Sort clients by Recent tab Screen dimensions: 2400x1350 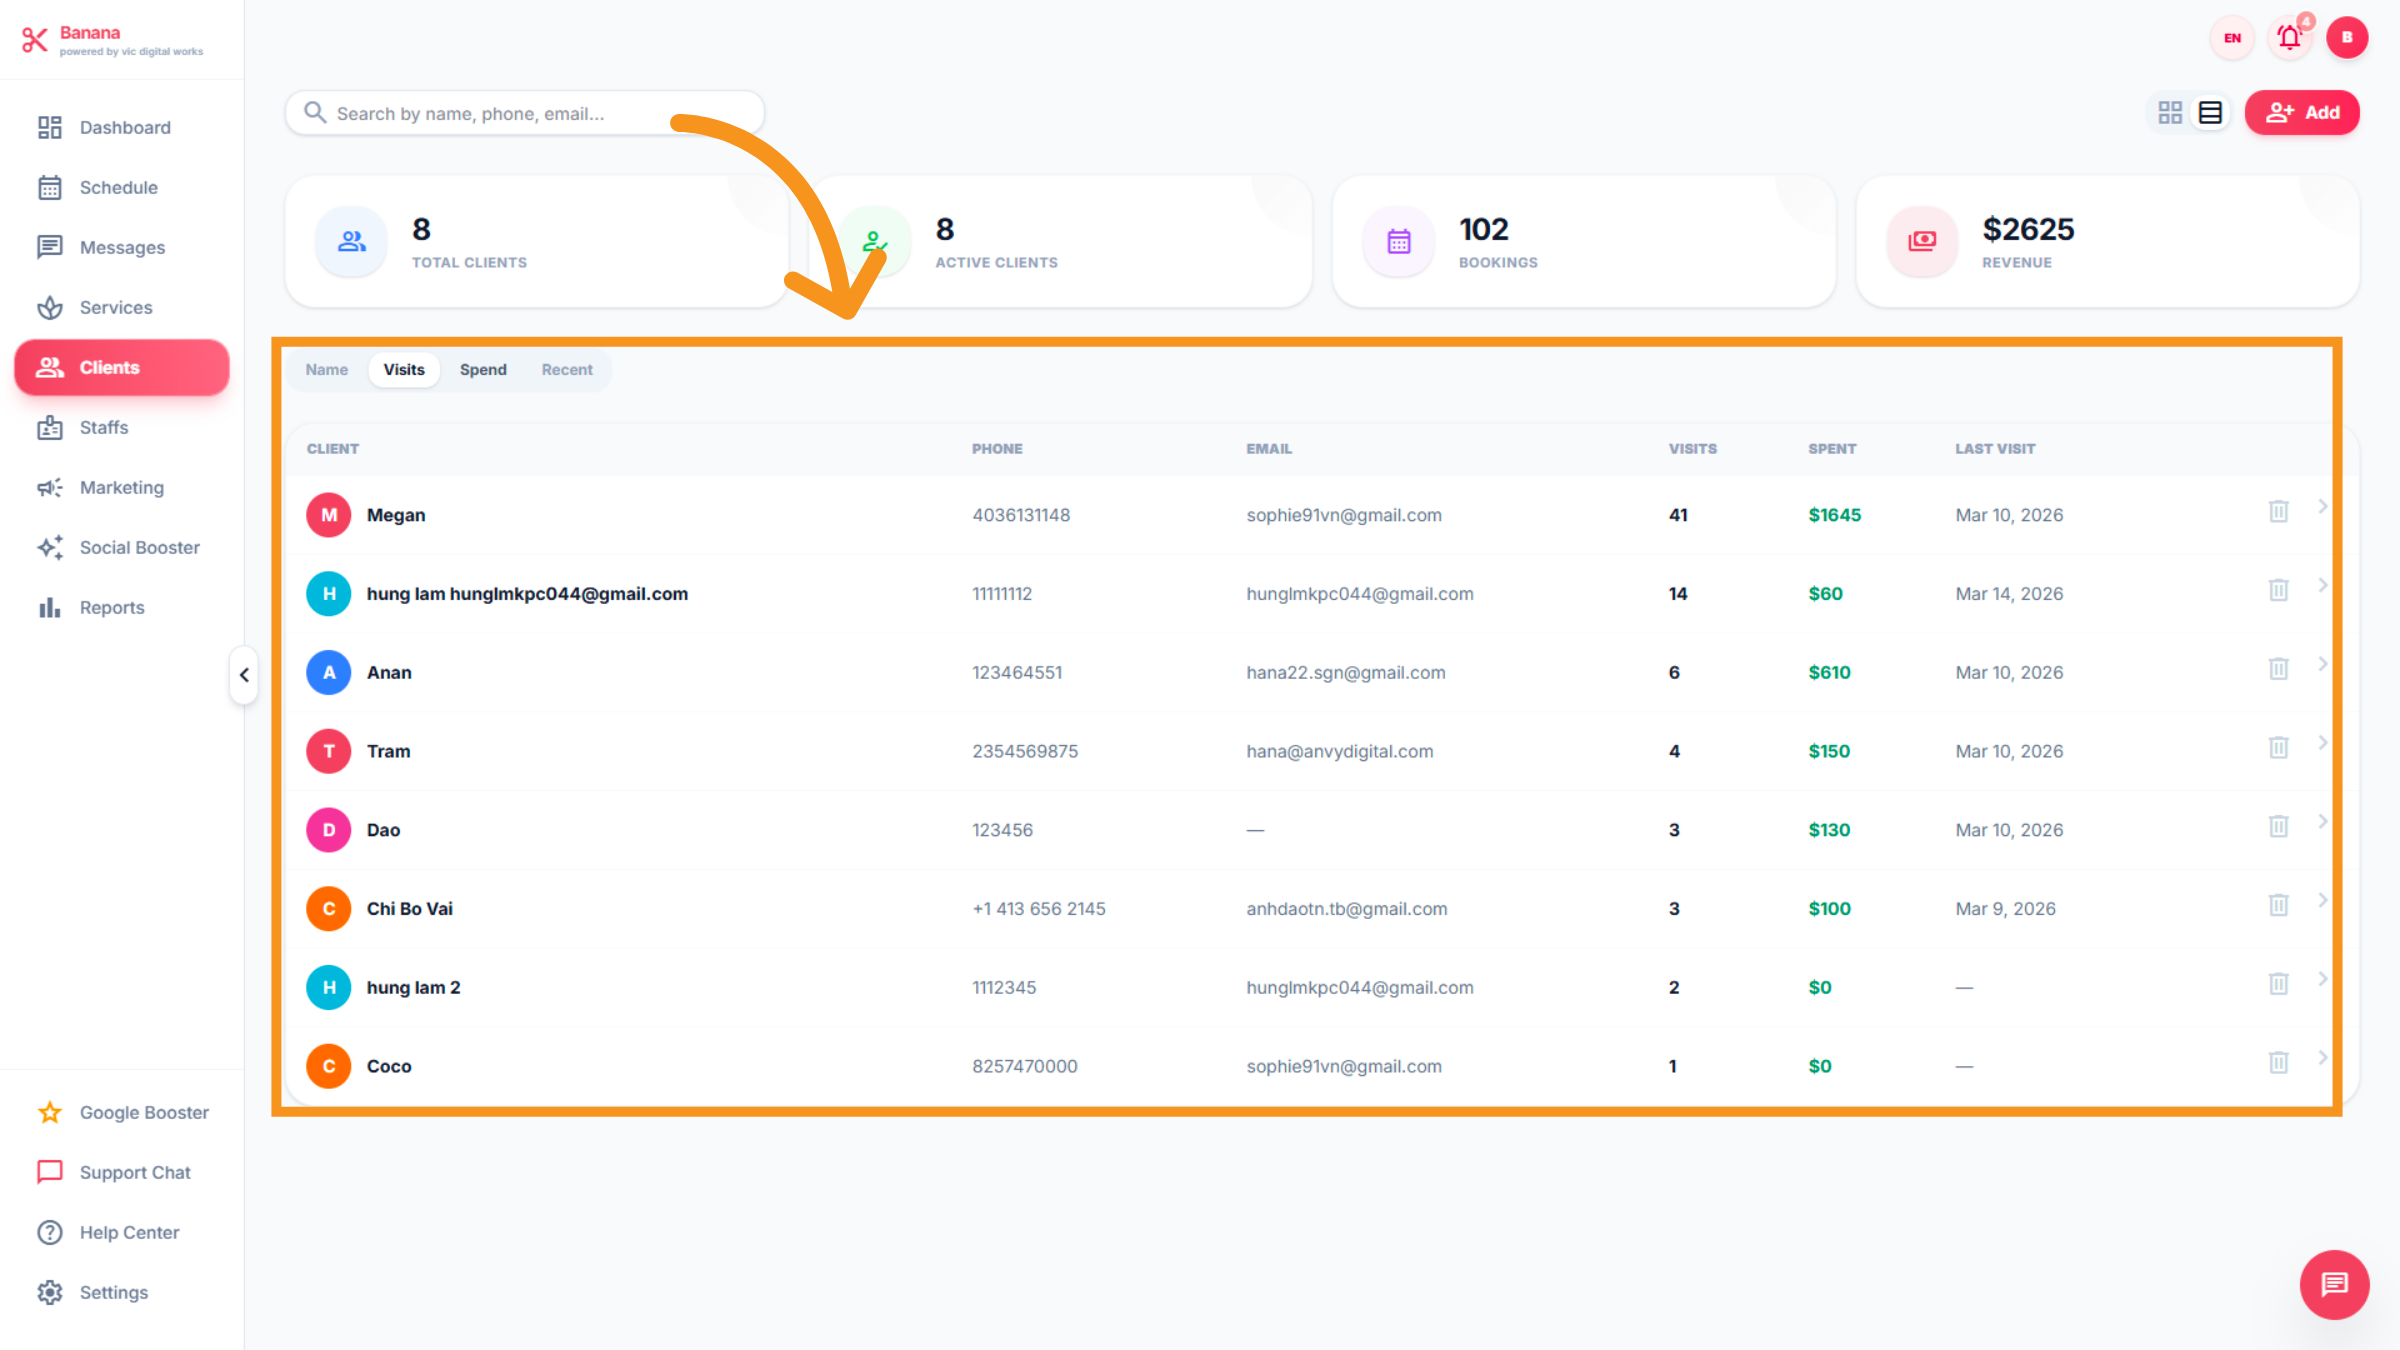(x=567, y=369)
